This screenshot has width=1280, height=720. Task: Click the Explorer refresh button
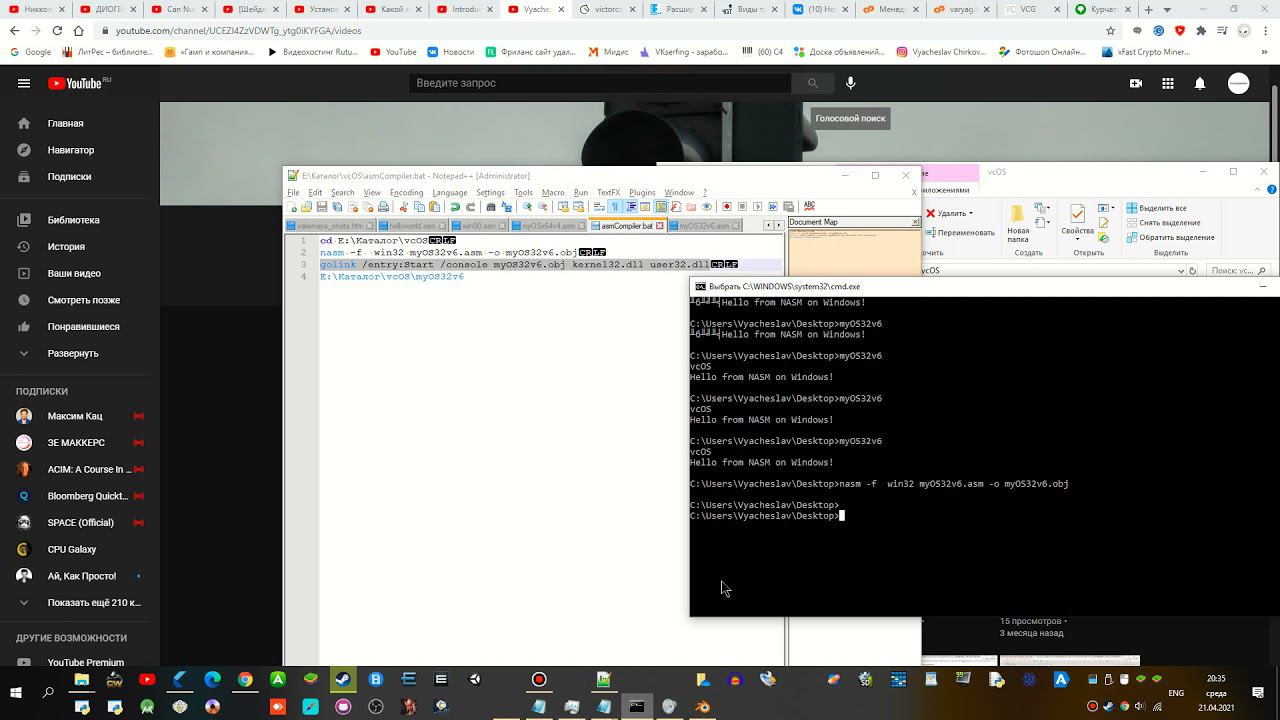click(x=1194, y=270)
